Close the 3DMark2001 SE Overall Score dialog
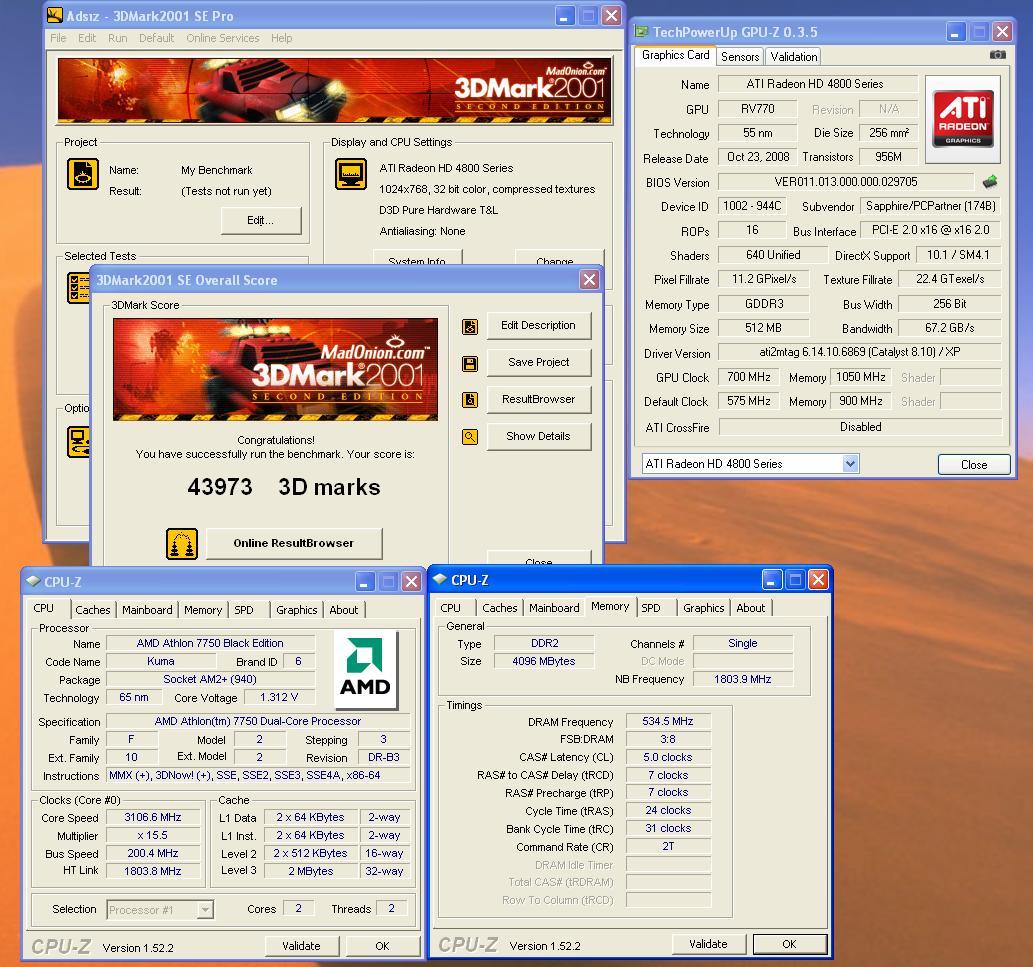Screen dimensions: 1033x967 tap(589, 279)
